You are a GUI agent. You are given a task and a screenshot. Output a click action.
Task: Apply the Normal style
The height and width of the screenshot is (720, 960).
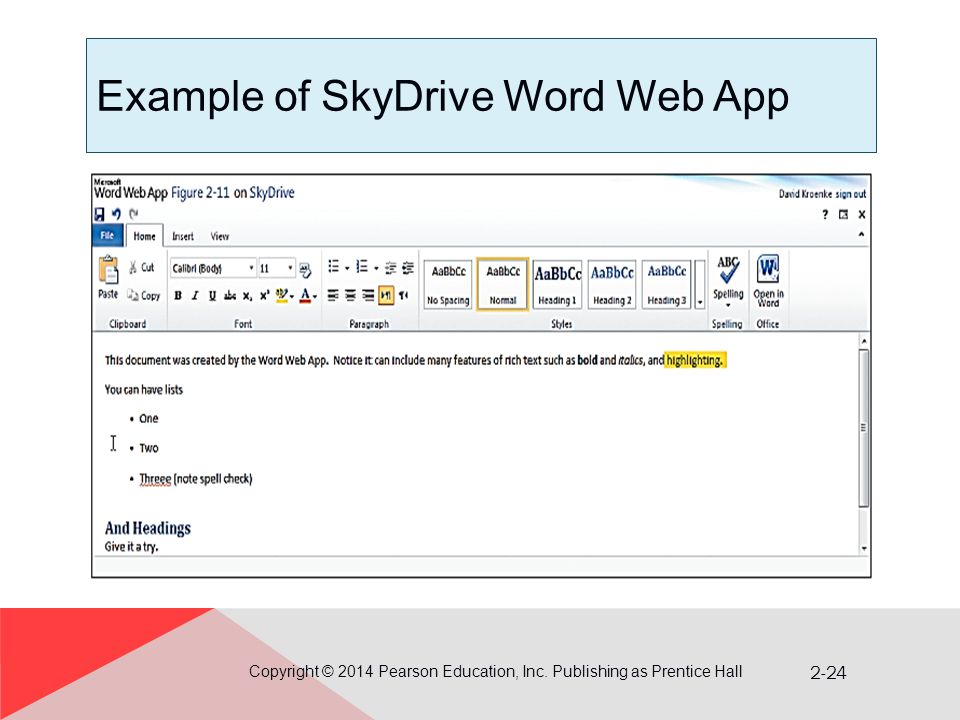point(503,284)
